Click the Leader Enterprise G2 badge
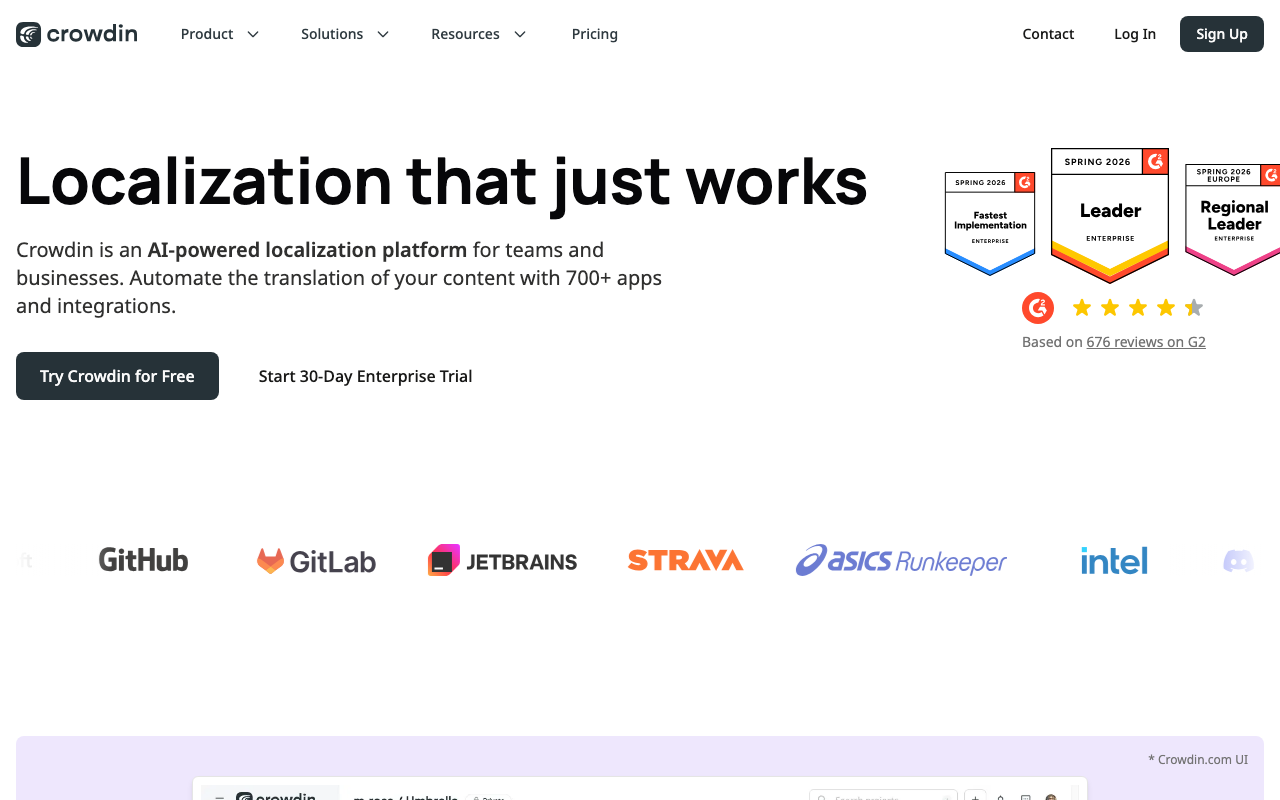1280x800 pixels. pyautogui.click(x=1110, y=215)
